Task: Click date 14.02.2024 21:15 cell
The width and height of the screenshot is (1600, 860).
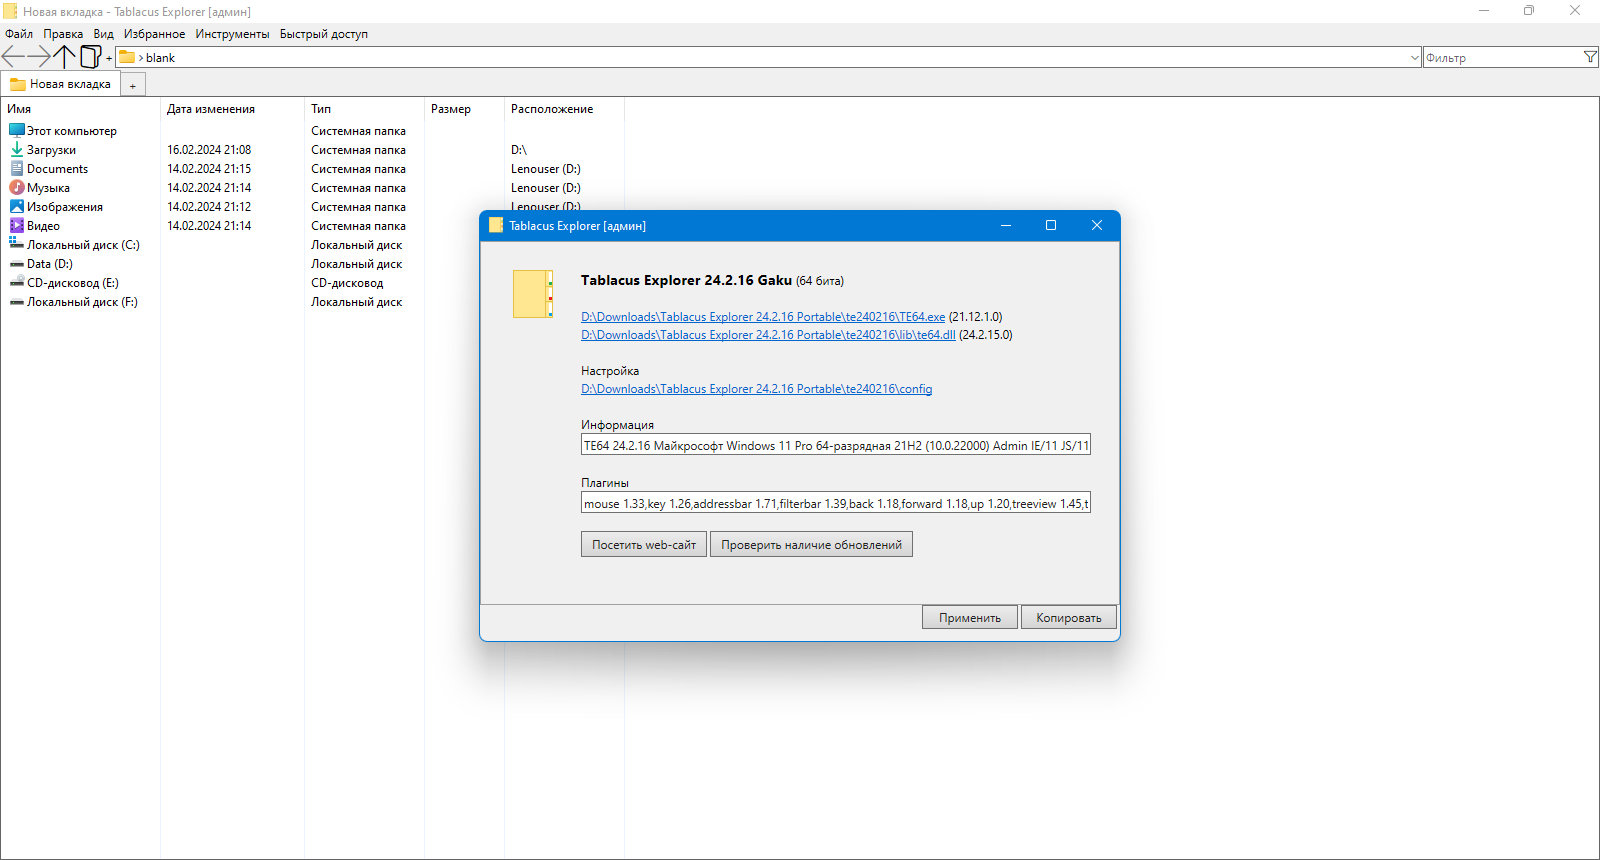Action: point(209,168)
